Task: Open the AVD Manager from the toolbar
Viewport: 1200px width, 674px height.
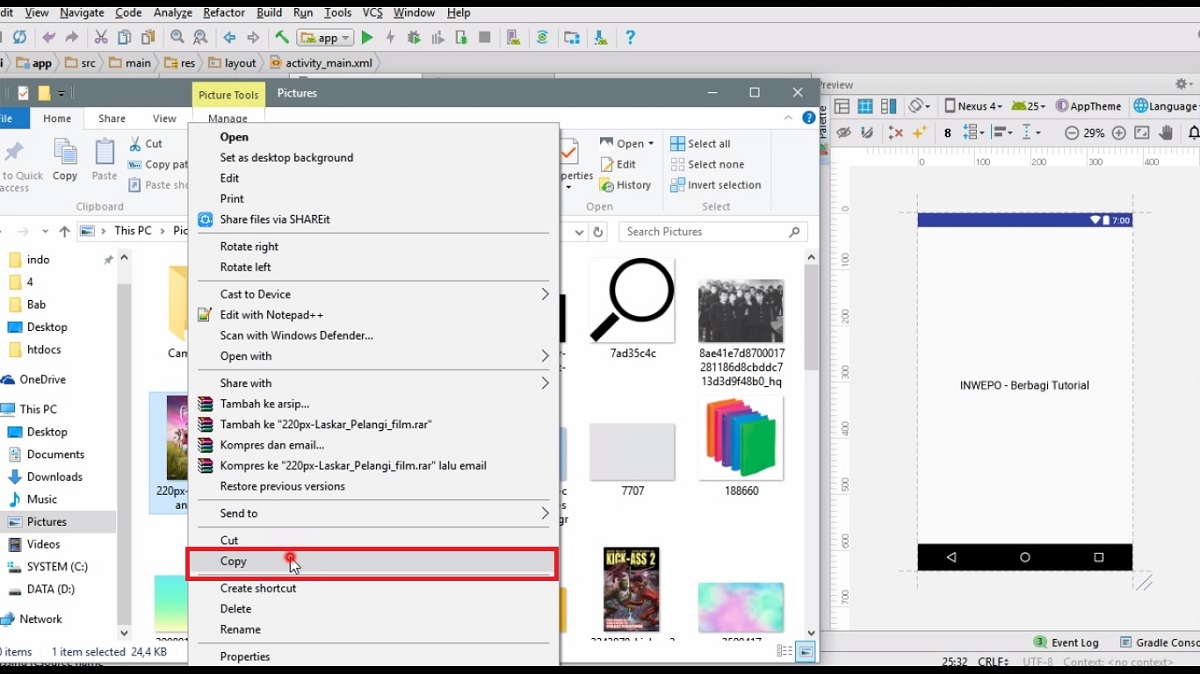Action: [513, 37]
